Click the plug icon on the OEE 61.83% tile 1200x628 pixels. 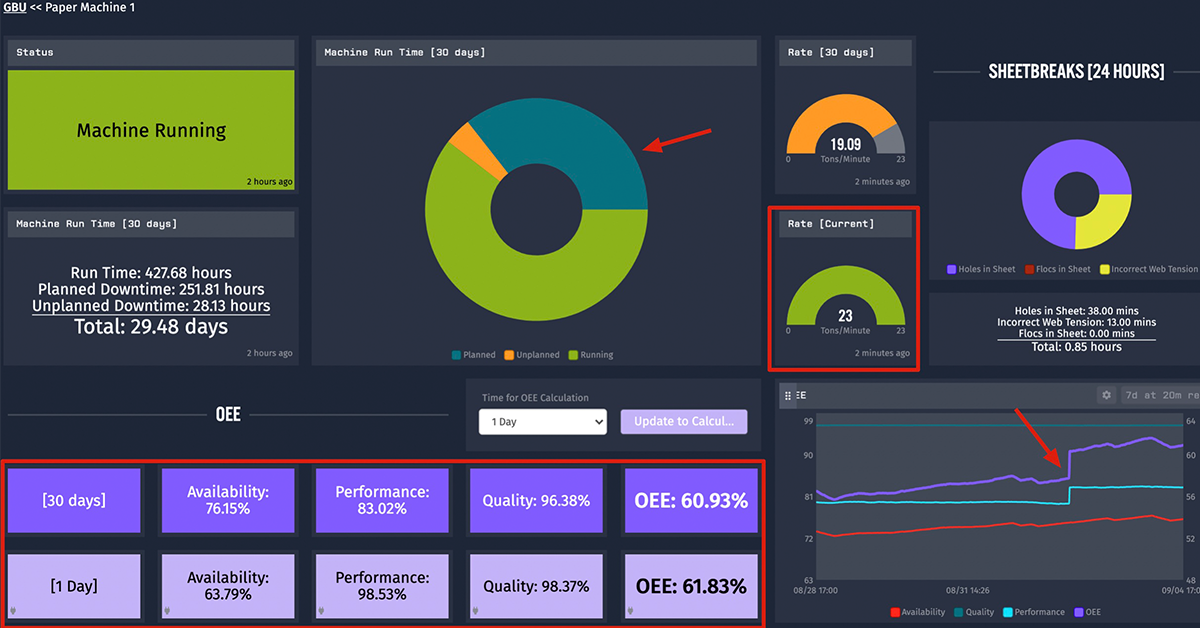tap(632, 611)
